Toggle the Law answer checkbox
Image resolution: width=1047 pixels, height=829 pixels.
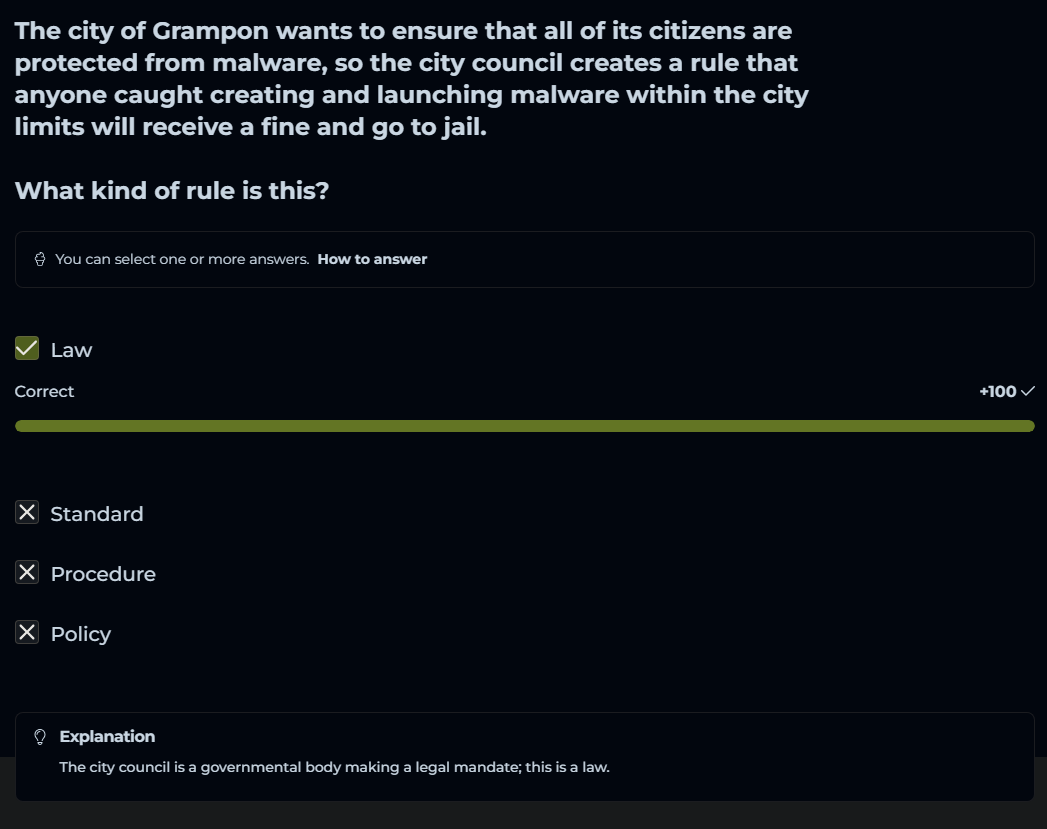pyautogui.click(x=27, y=349)
